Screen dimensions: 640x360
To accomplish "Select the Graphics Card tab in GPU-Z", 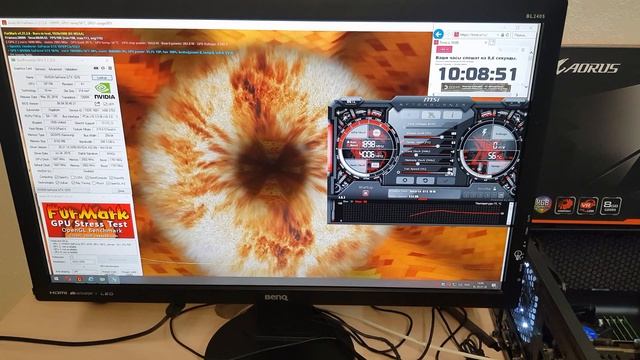I will coord(22,69).
